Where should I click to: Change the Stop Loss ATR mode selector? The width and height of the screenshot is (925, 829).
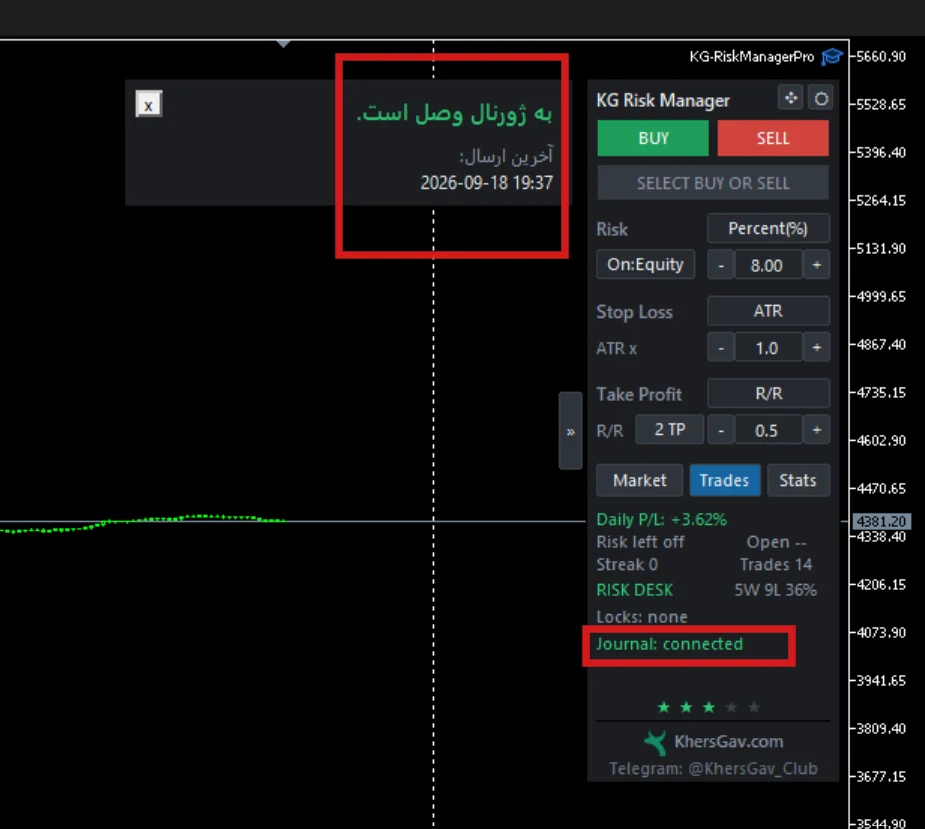[768, 311]
